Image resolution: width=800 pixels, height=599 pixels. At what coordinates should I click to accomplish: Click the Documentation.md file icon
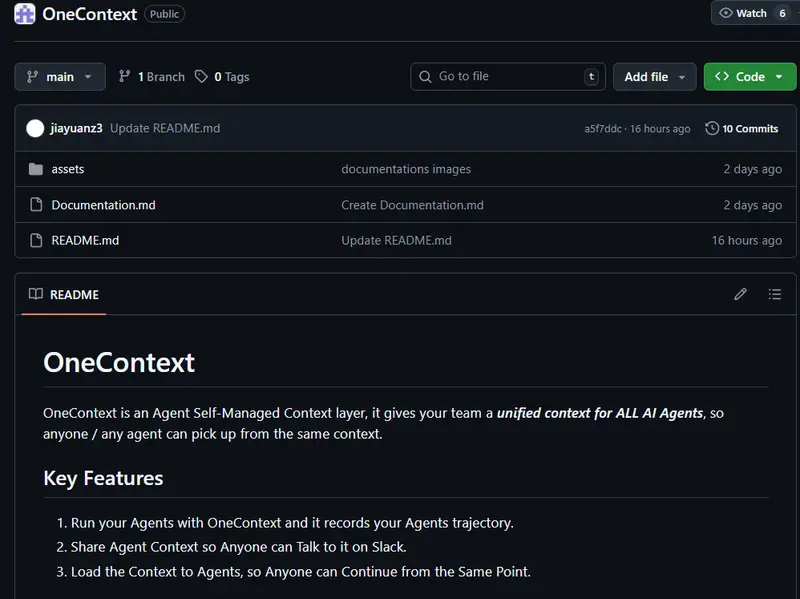[36, 205]
